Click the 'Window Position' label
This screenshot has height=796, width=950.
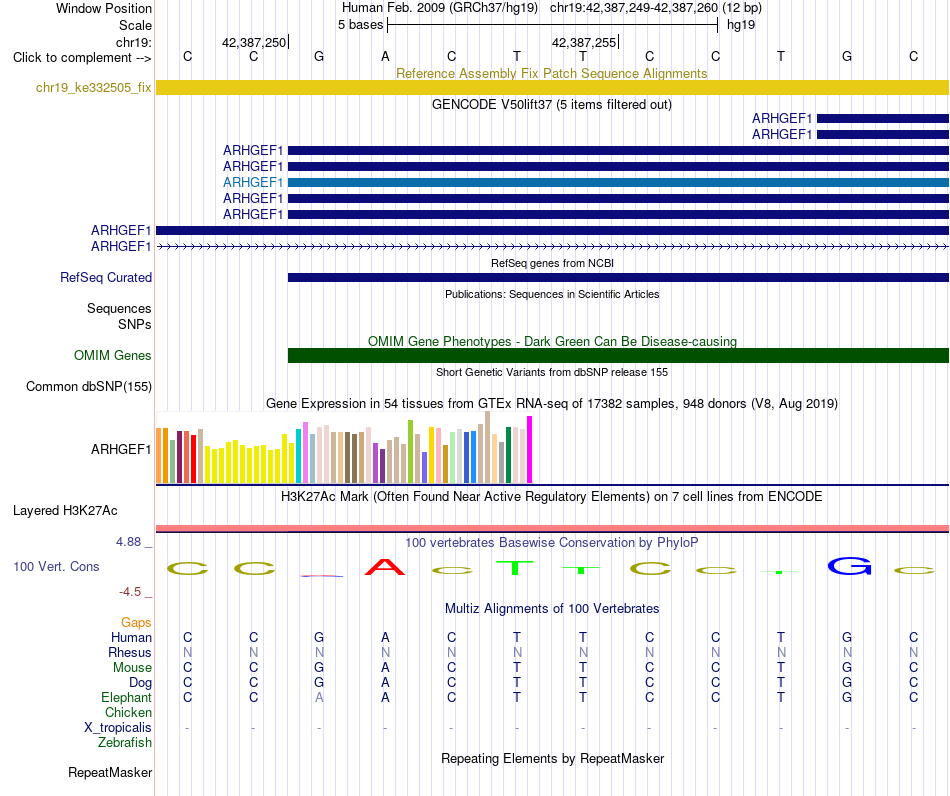tap(104, 8)
